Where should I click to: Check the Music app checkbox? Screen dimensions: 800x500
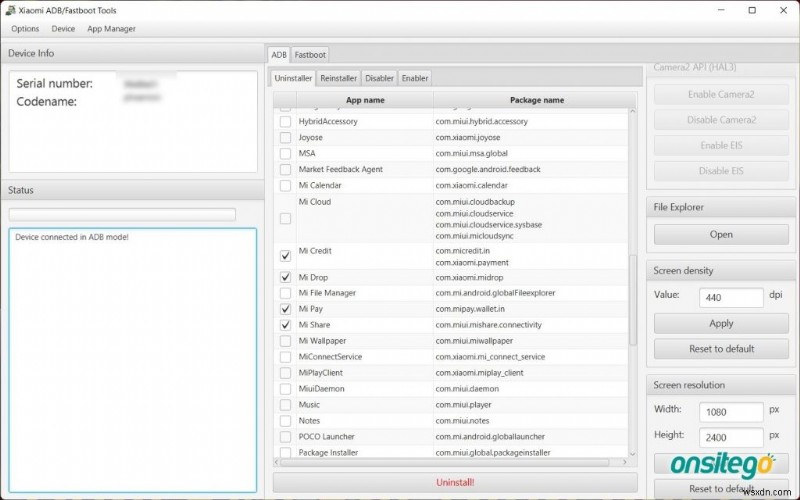tap(285, 405)
